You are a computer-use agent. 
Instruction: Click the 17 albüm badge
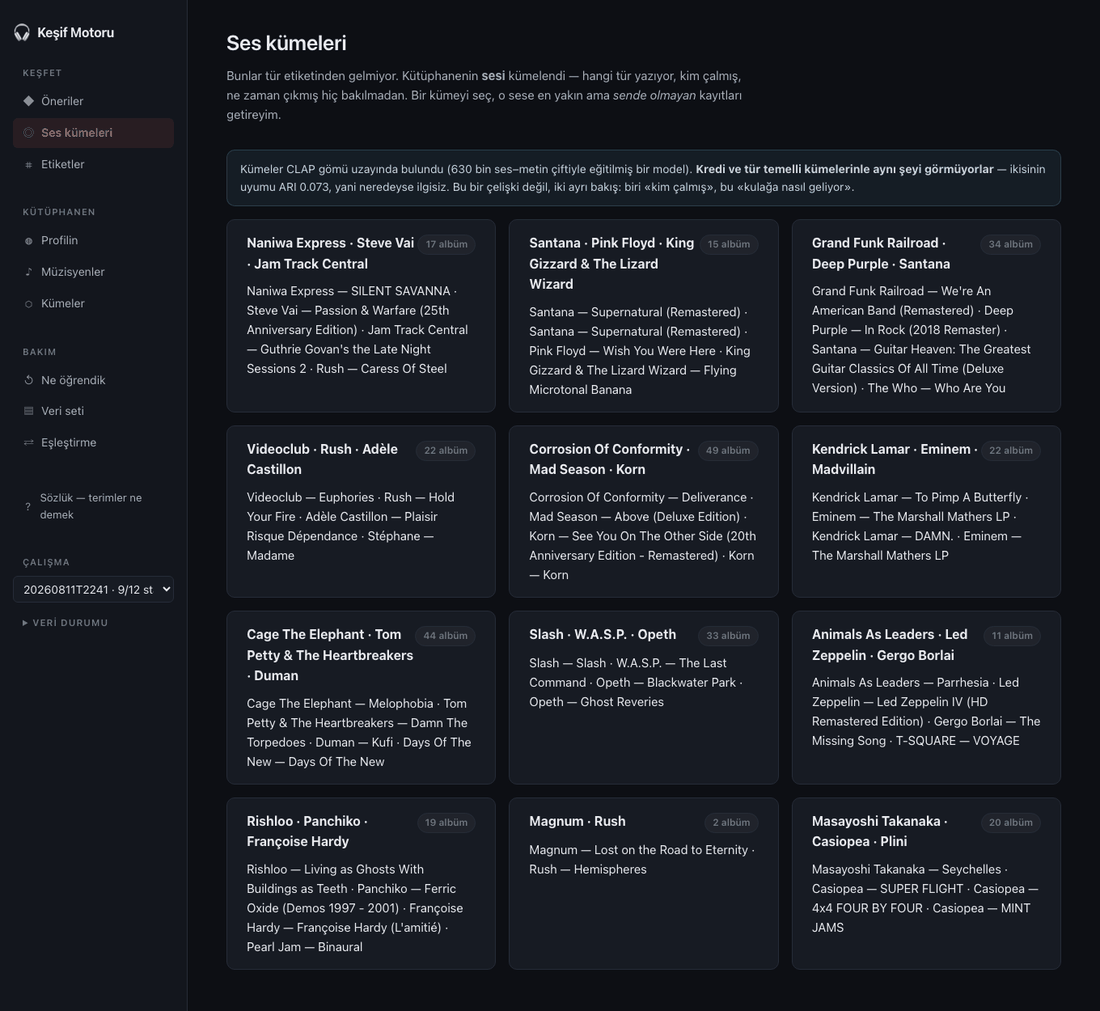[x=446, y=244]
